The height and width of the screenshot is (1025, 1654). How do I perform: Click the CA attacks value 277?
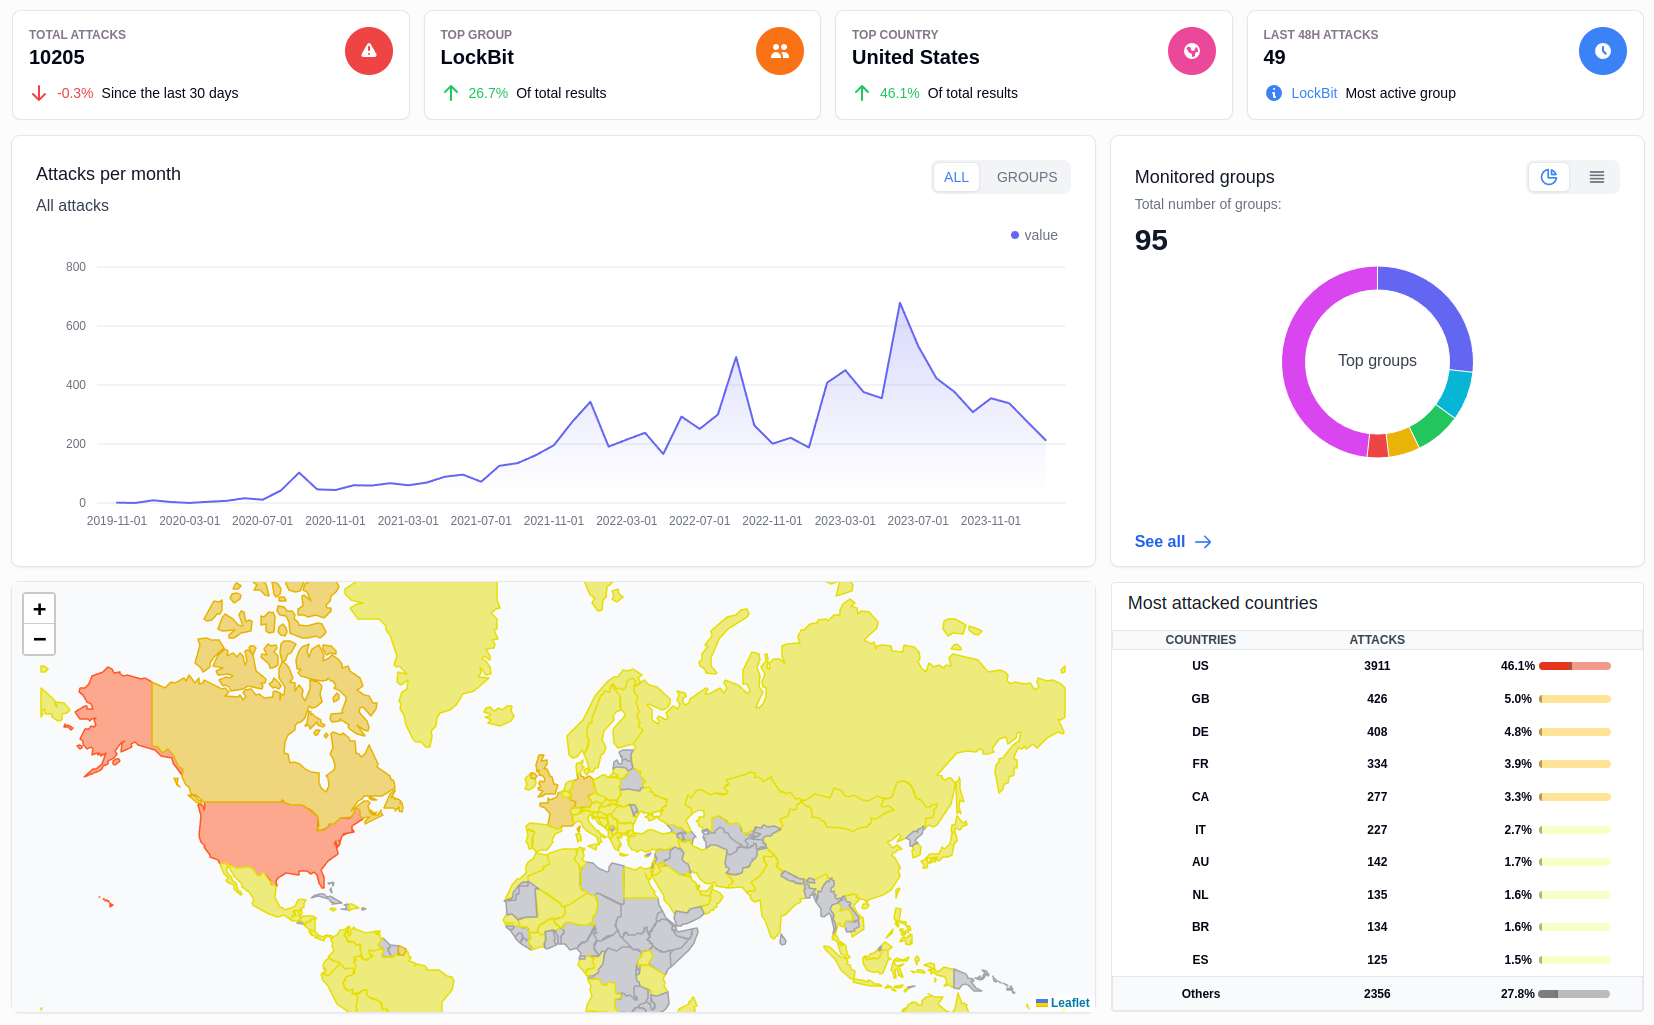[1377, 797]
